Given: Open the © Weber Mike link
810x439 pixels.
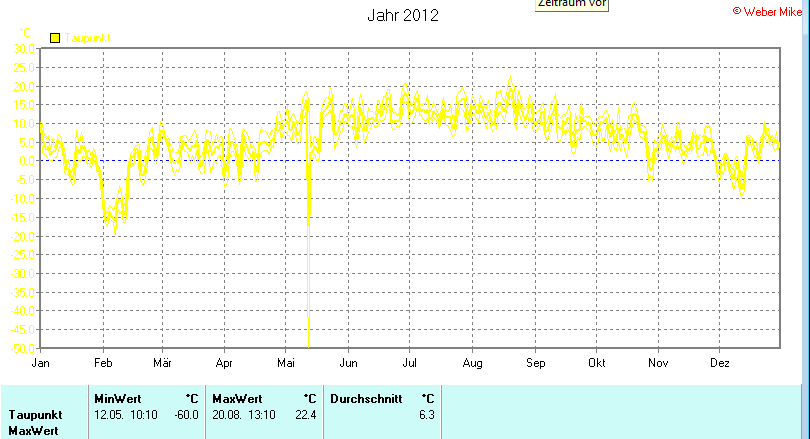Looking at the screenshot, I should pyautogui.click(x=768, y=10).
